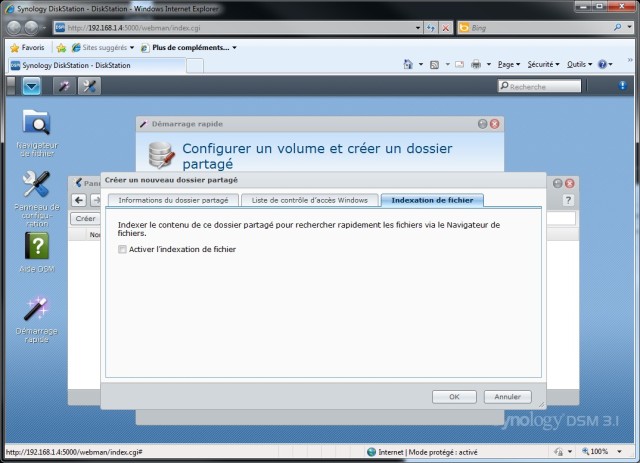The image size is (640, 463).
Task: Expand the Home icon dropdown arrow
Action: click(x=420, y=65)
